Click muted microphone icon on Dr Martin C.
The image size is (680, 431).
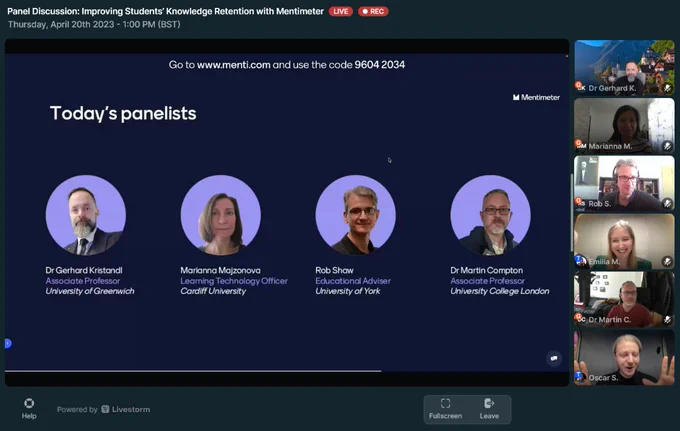[x=667, y=320]
